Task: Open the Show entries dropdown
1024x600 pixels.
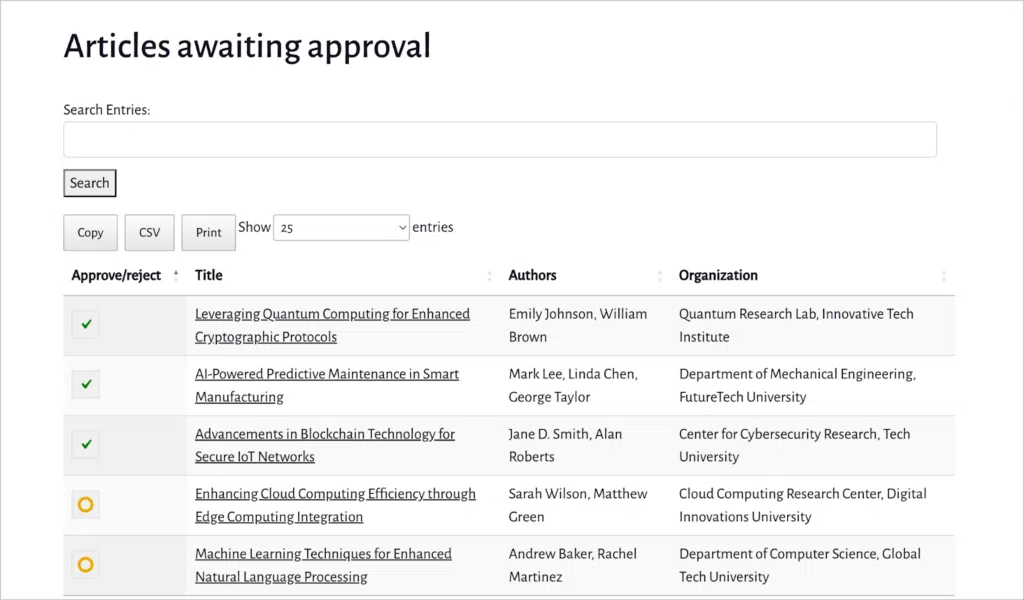Action: (x=341, y=228)
